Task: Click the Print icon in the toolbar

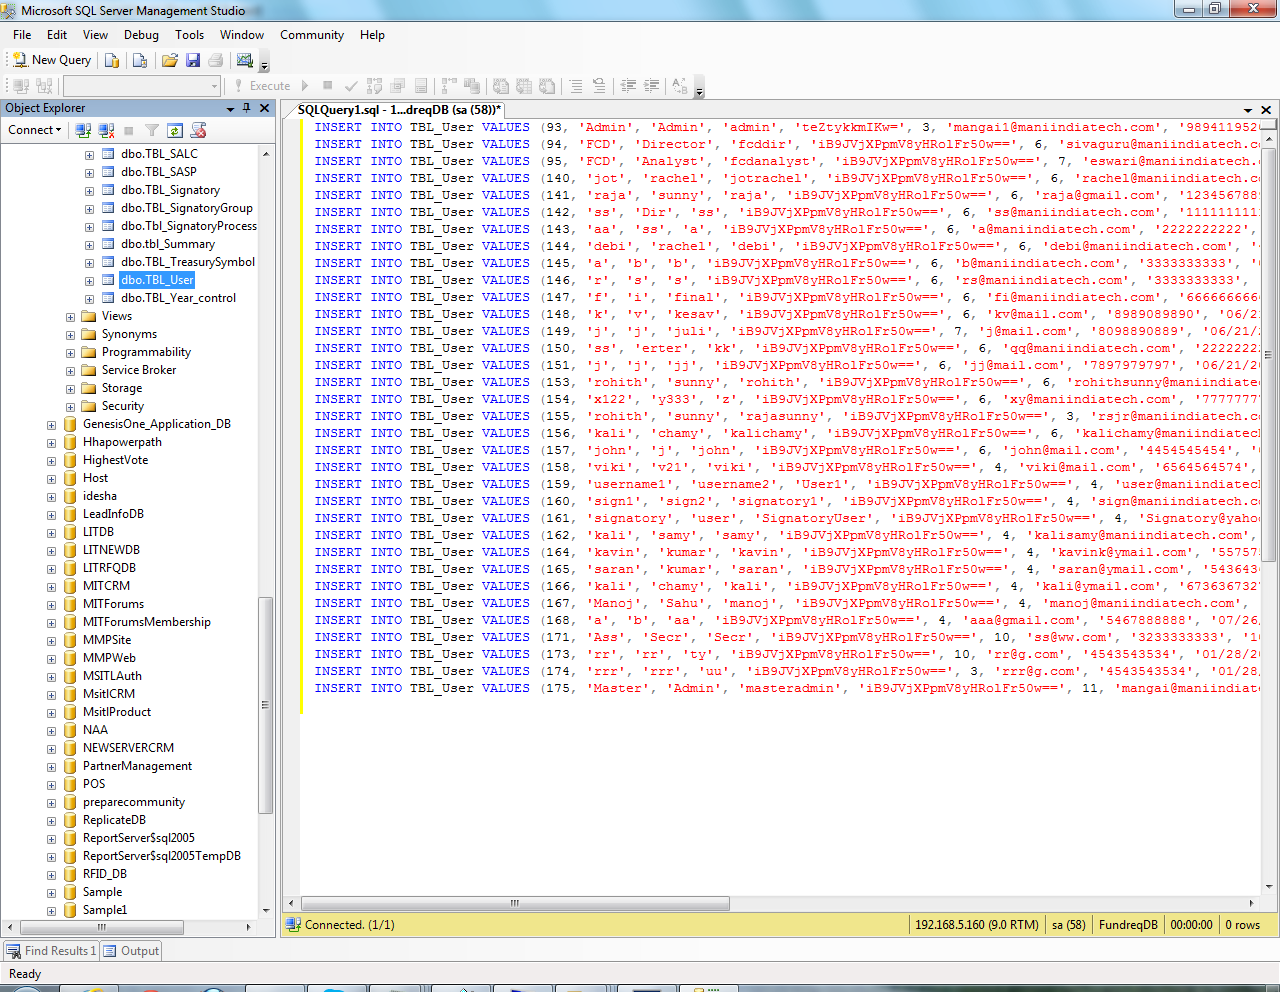Action: [x=215, y=60]
